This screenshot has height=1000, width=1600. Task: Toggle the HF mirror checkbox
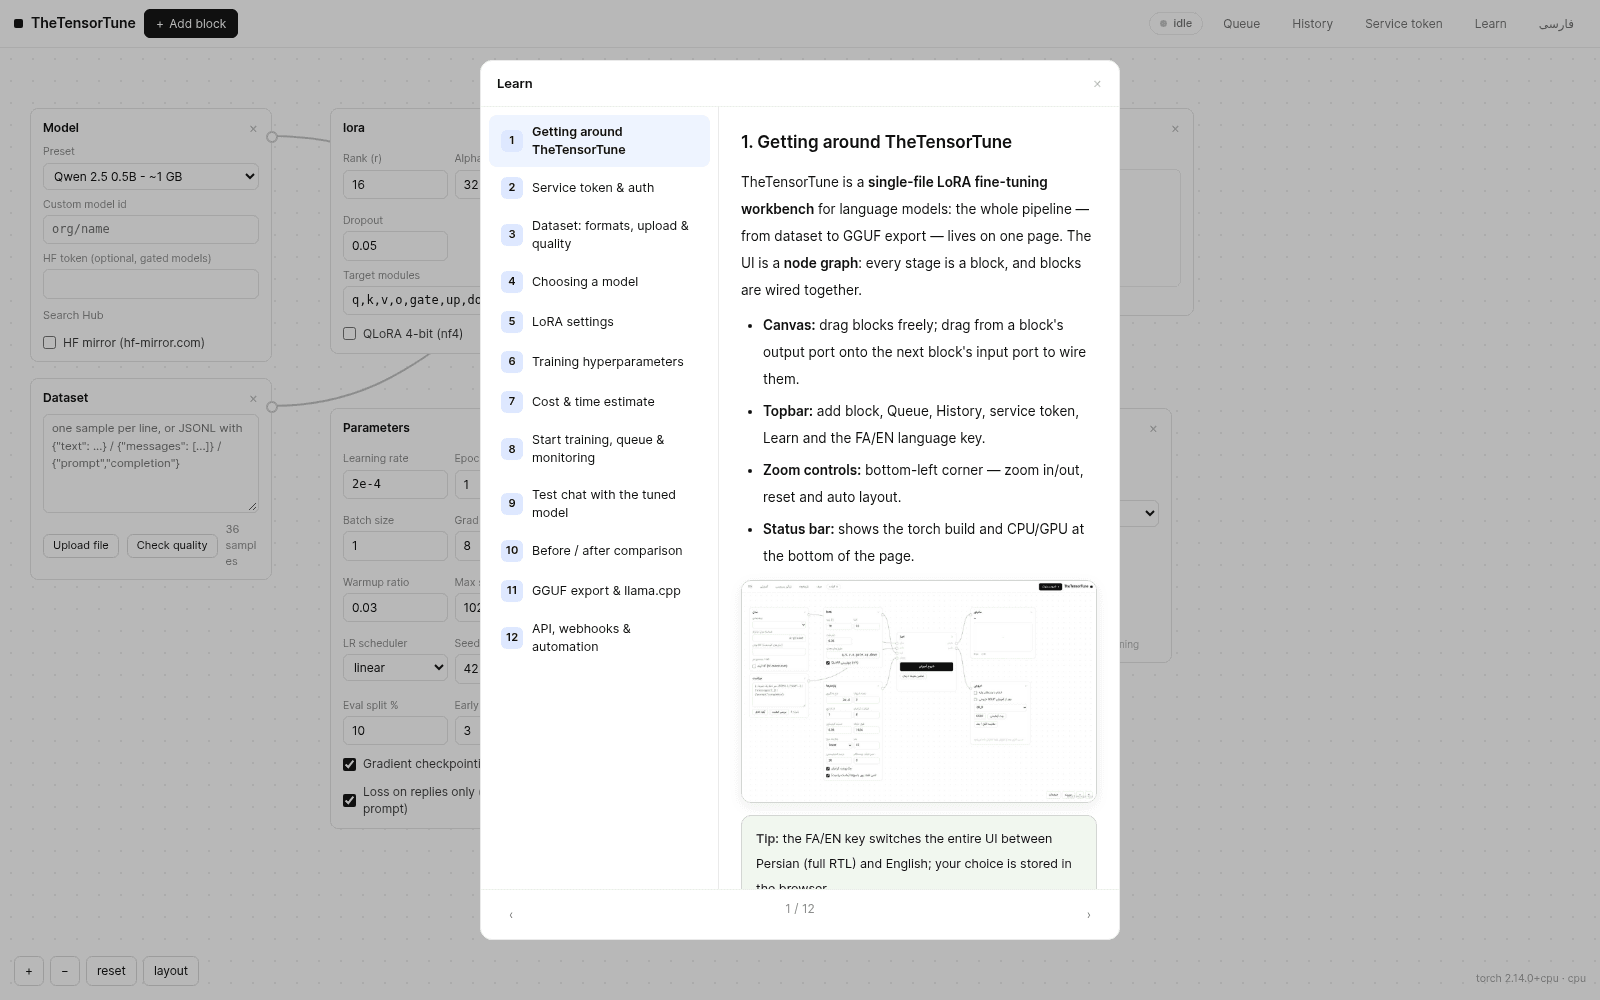(49, 343)
